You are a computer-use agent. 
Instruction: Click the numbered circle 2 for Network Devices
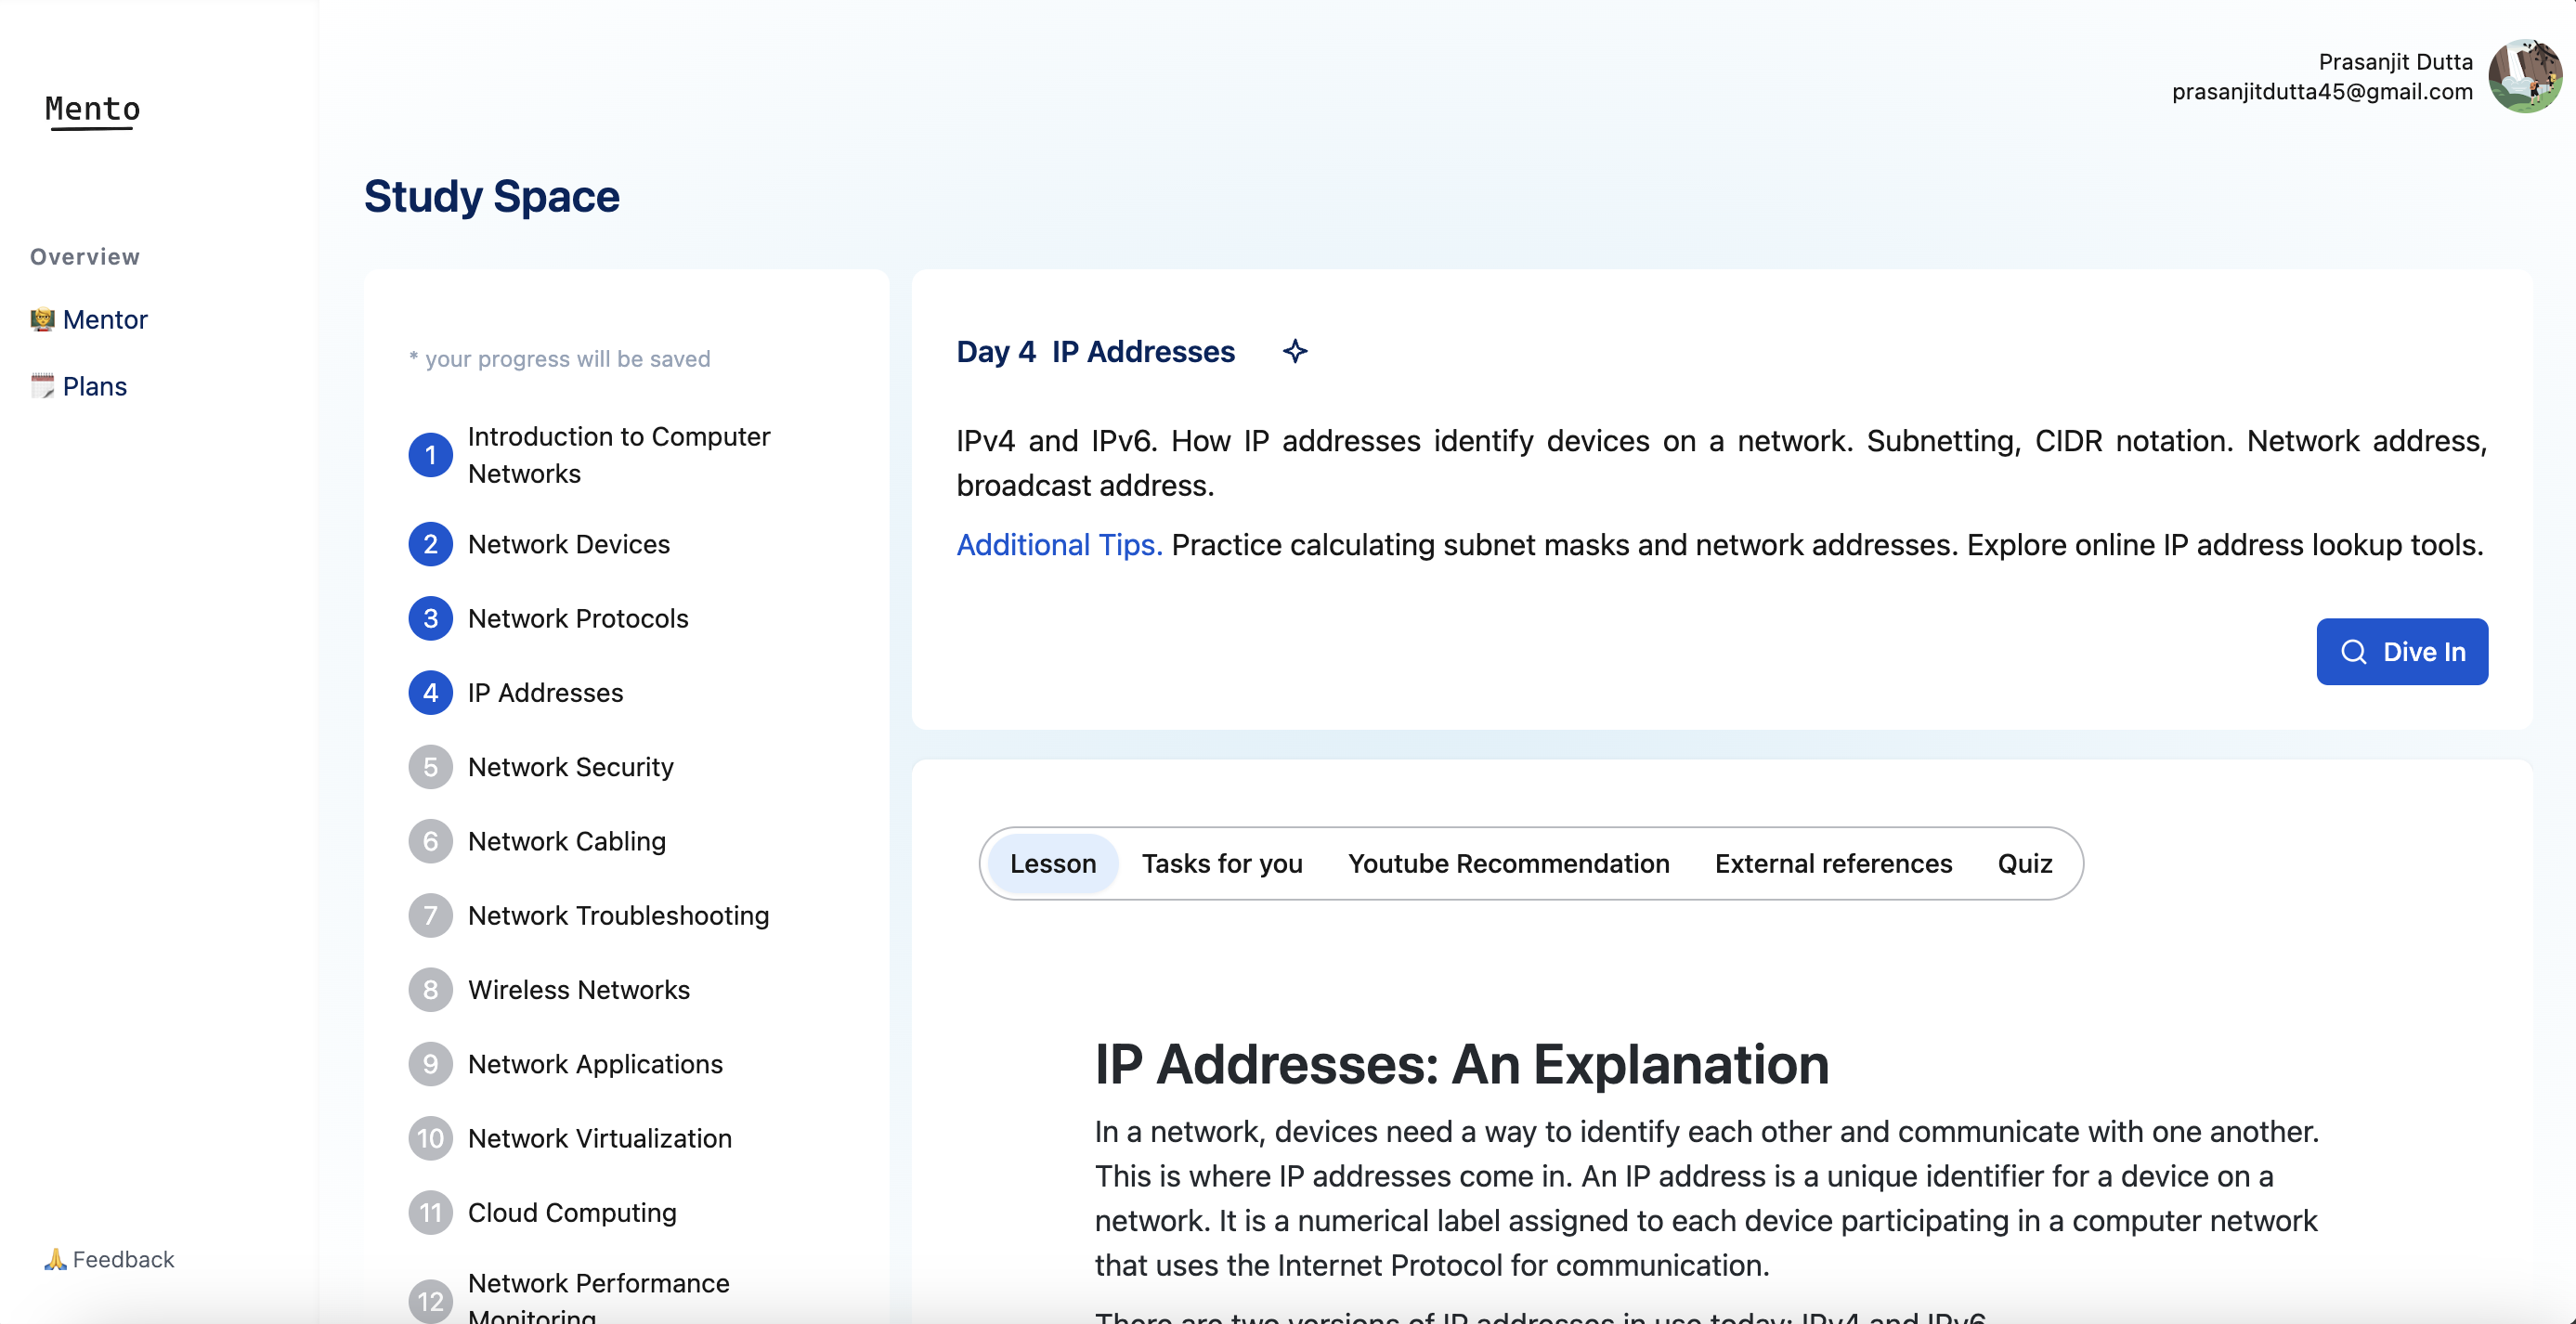point(430,544)
